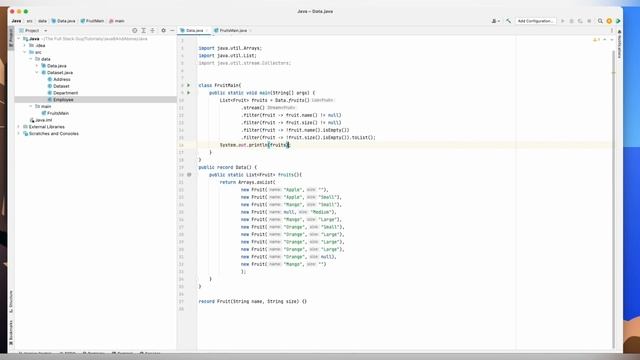Screen dimensions: 640x360
Task: Open the editor tabs more-options menu
Action: tap(611, 31)
